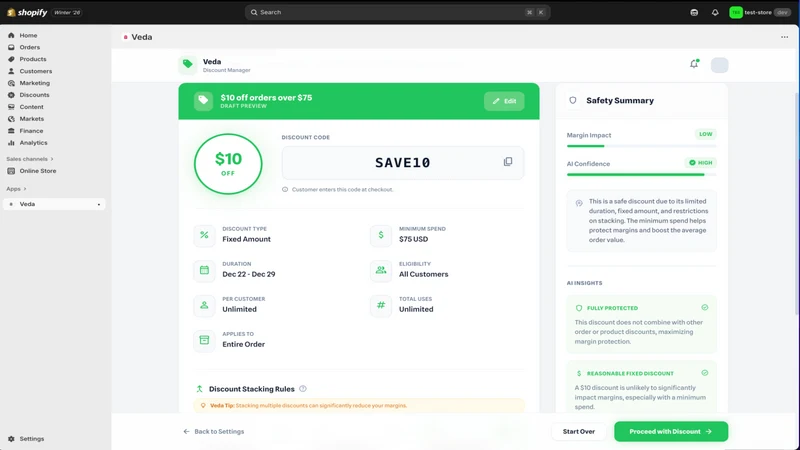The height and width of the screenshot is (450, 800).
Task: Click the $75 USD minimum spend value
Action: [x=413, y=239]
